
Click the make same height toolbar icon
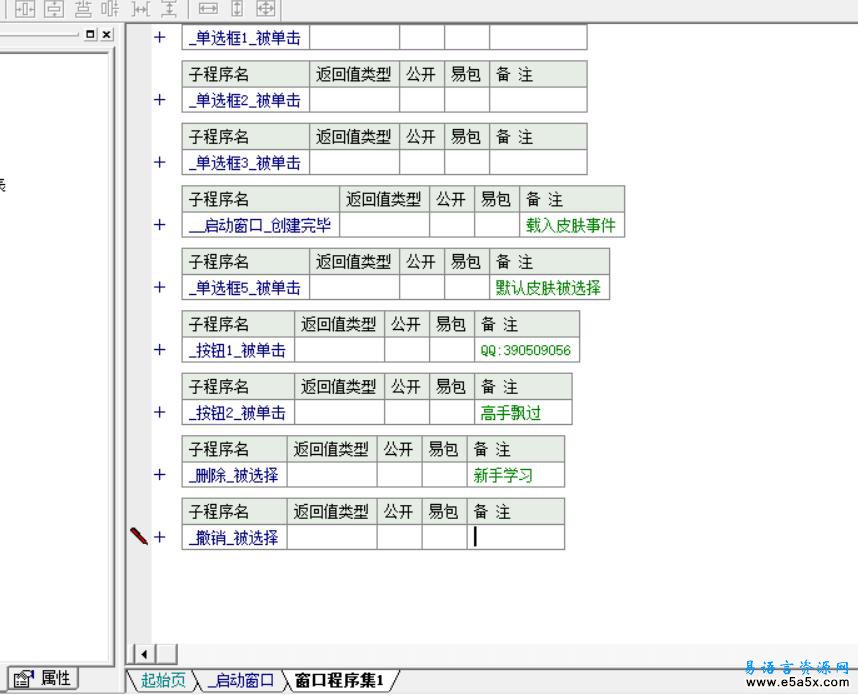(x=237, y=8)
